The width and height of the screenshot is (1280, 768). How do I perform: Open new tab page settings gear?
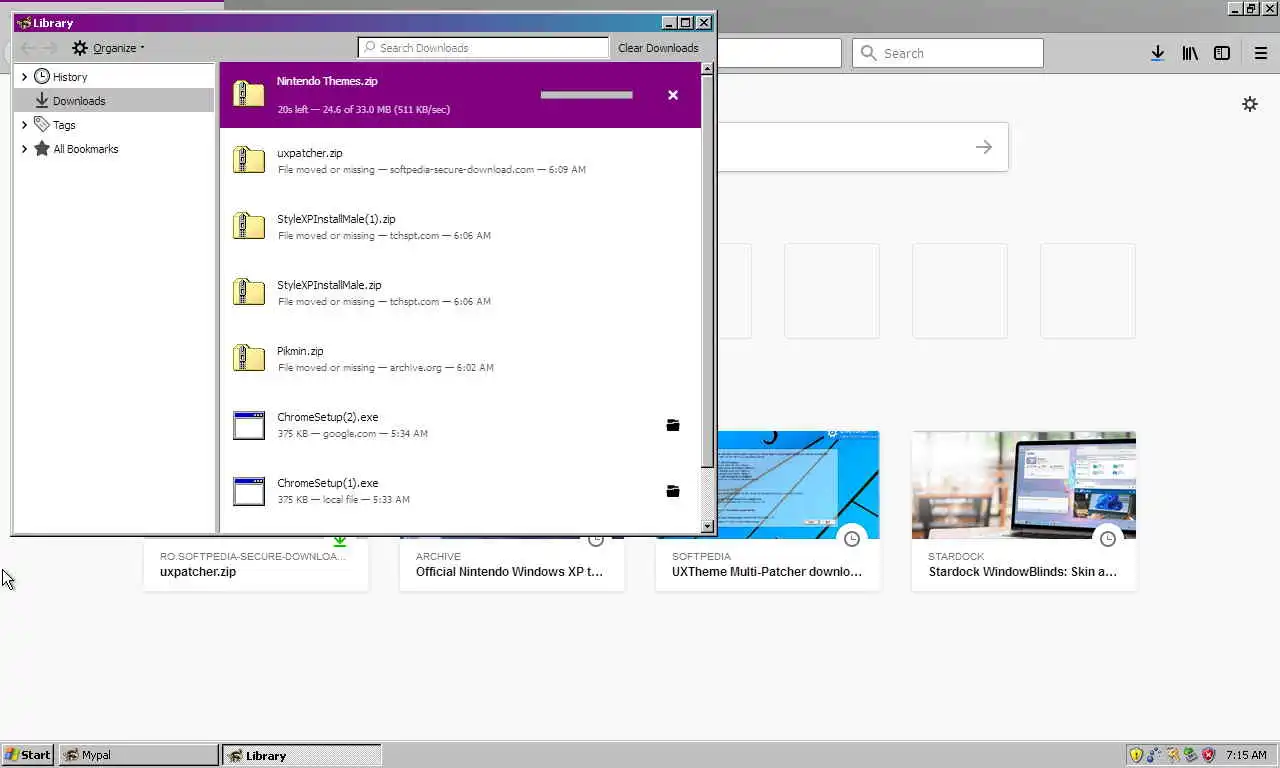coord(1250,104)
